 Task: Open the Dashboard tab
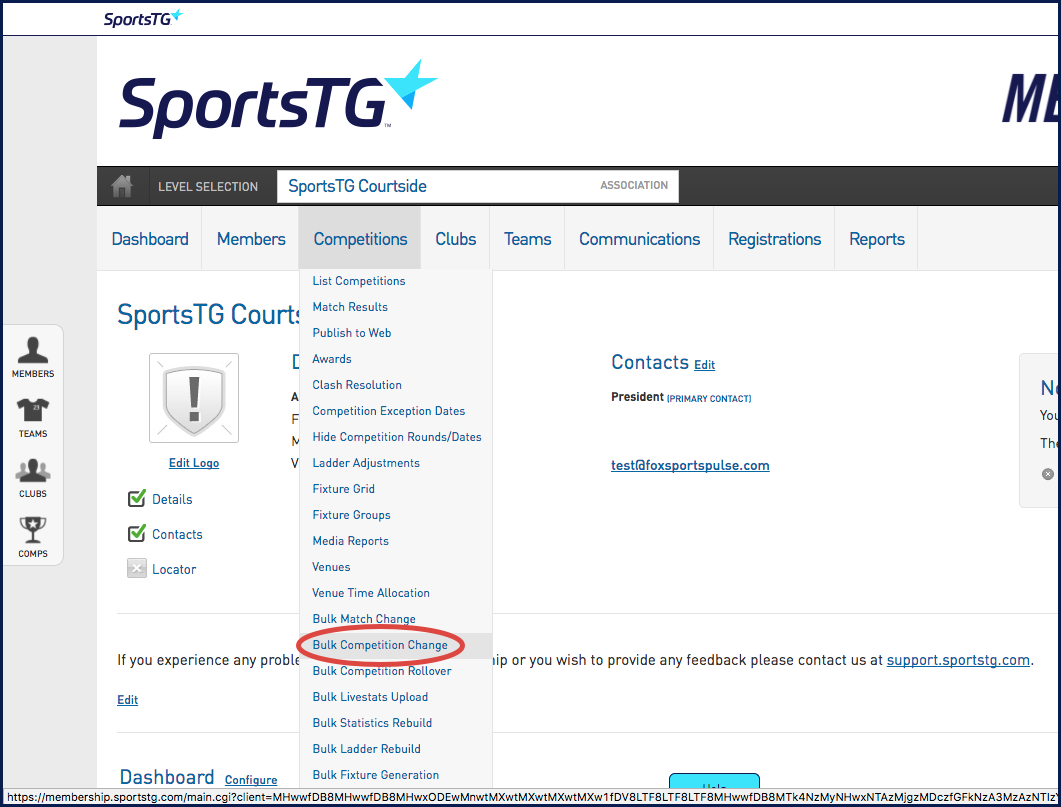(150, 239)
